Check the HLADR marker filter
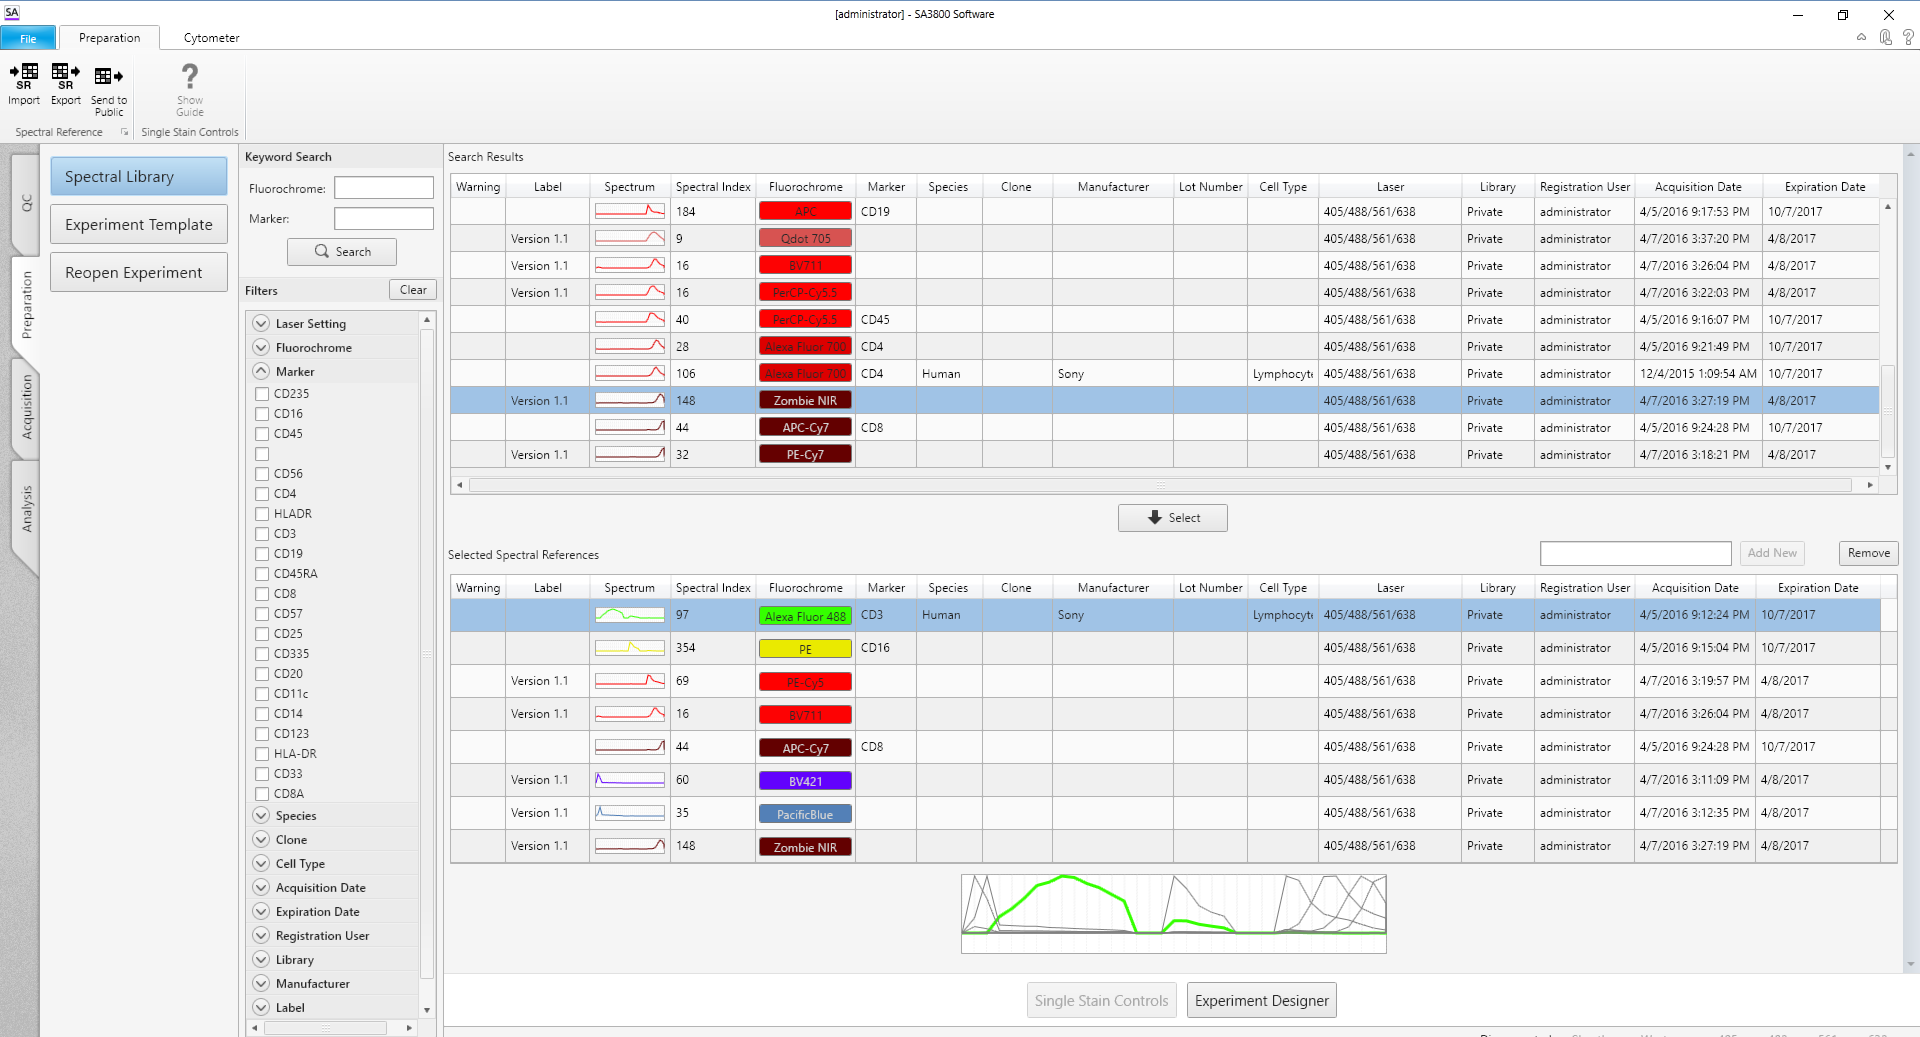Viewport: 1920px width, 1037px height. 262,514
